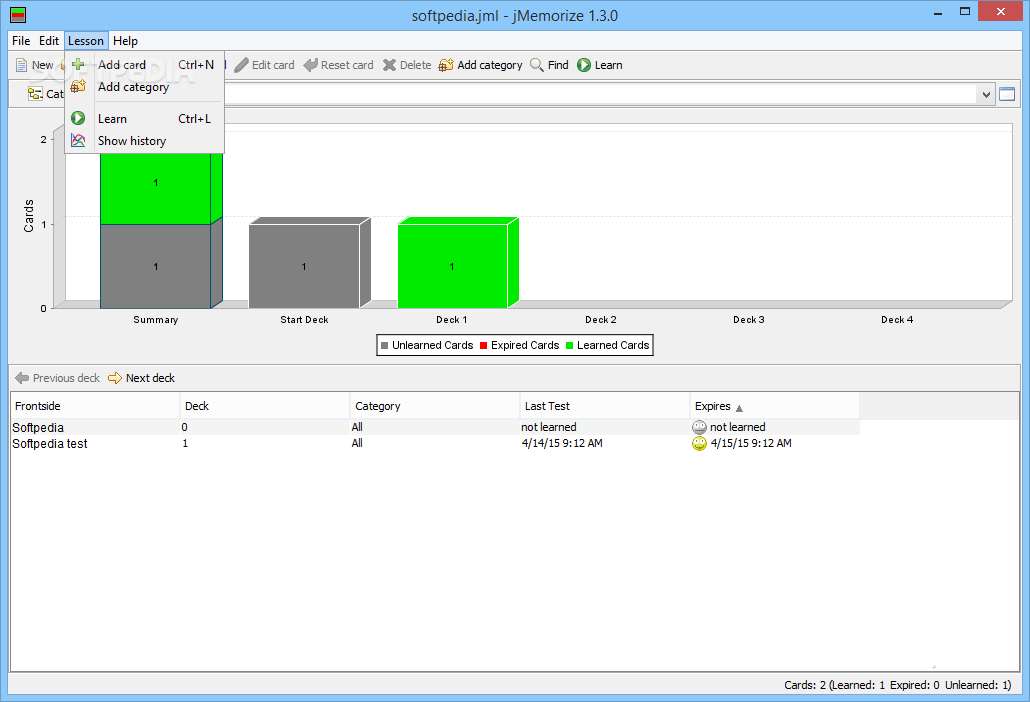Sort table by Frontside column
Viewport: 1030px width, 702px height.
coord(95,406)
